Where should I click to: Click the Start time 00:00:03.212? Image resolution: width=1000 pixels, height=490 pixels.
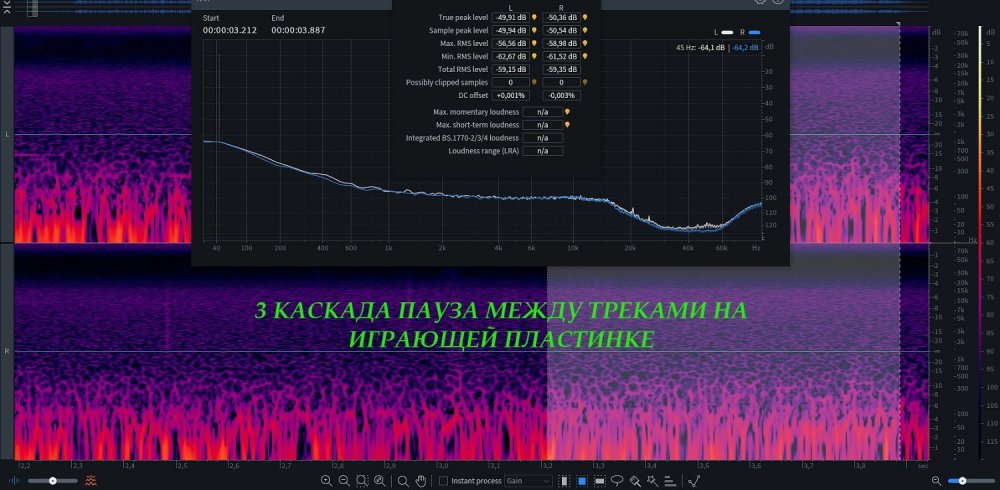coord(230,30)
